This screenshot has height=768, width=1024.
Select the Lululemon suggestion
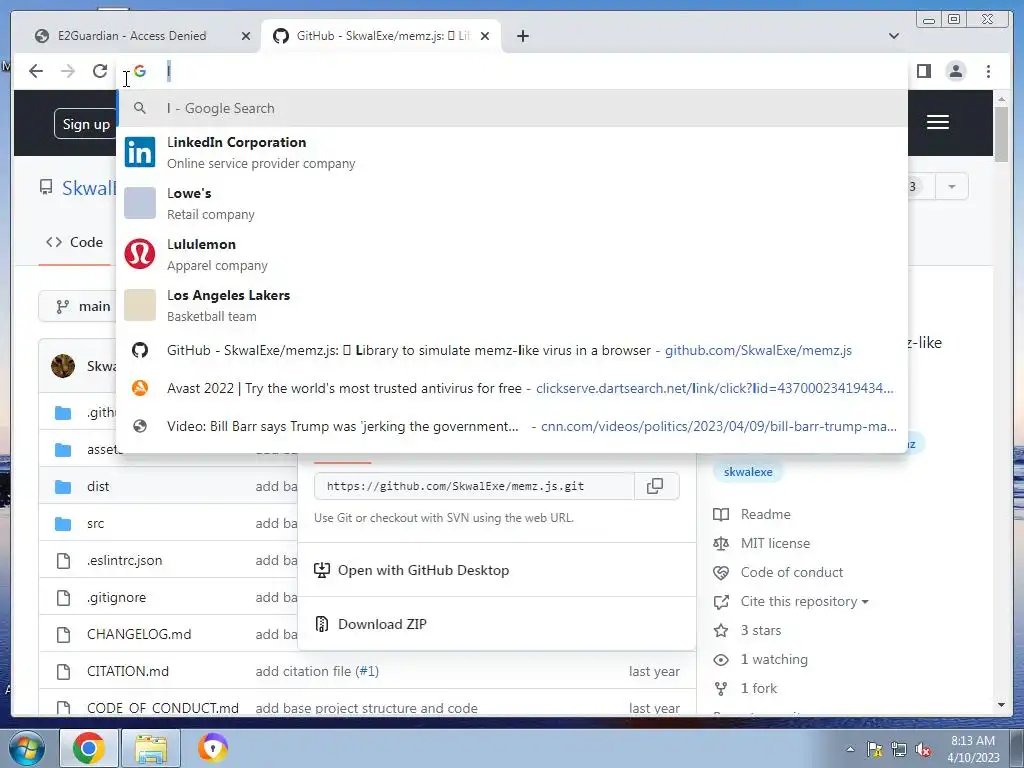[513, 254]
